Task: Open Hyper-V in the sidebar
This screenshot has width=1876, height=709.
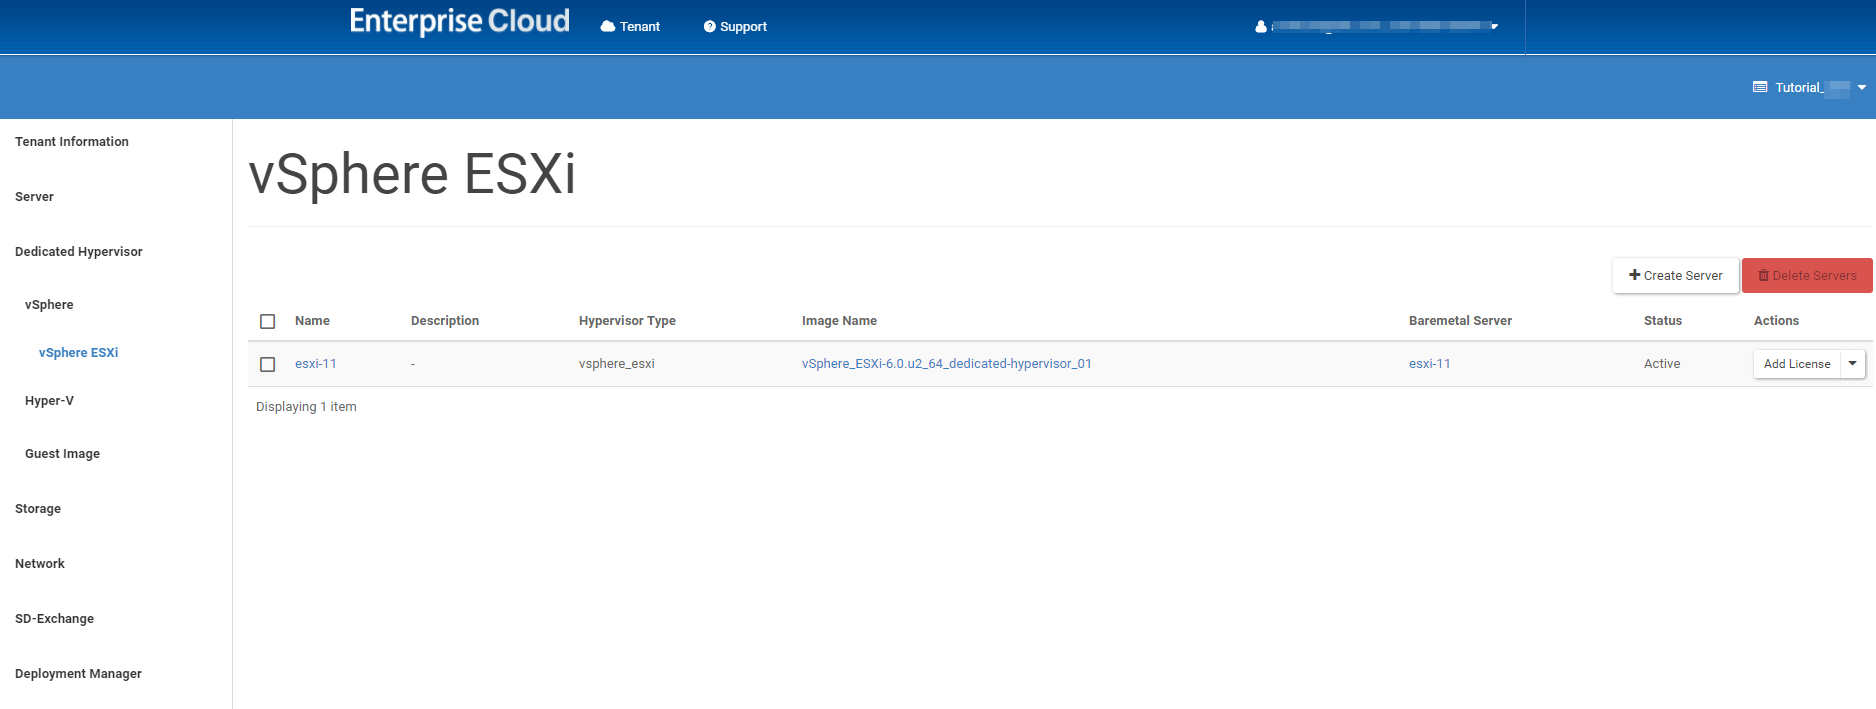Action: point(49,401)
